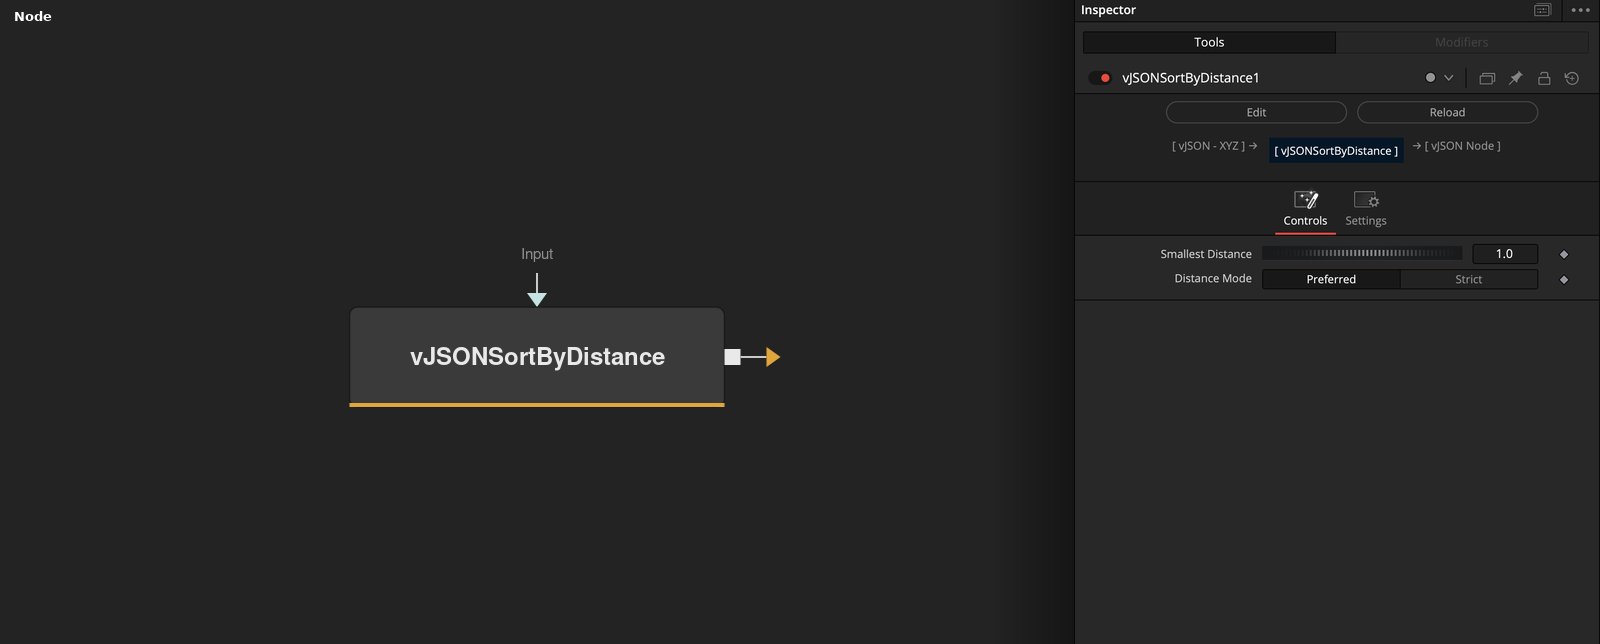
Task: Click the Inspector panel layout icon
Action: (1542, 10)
